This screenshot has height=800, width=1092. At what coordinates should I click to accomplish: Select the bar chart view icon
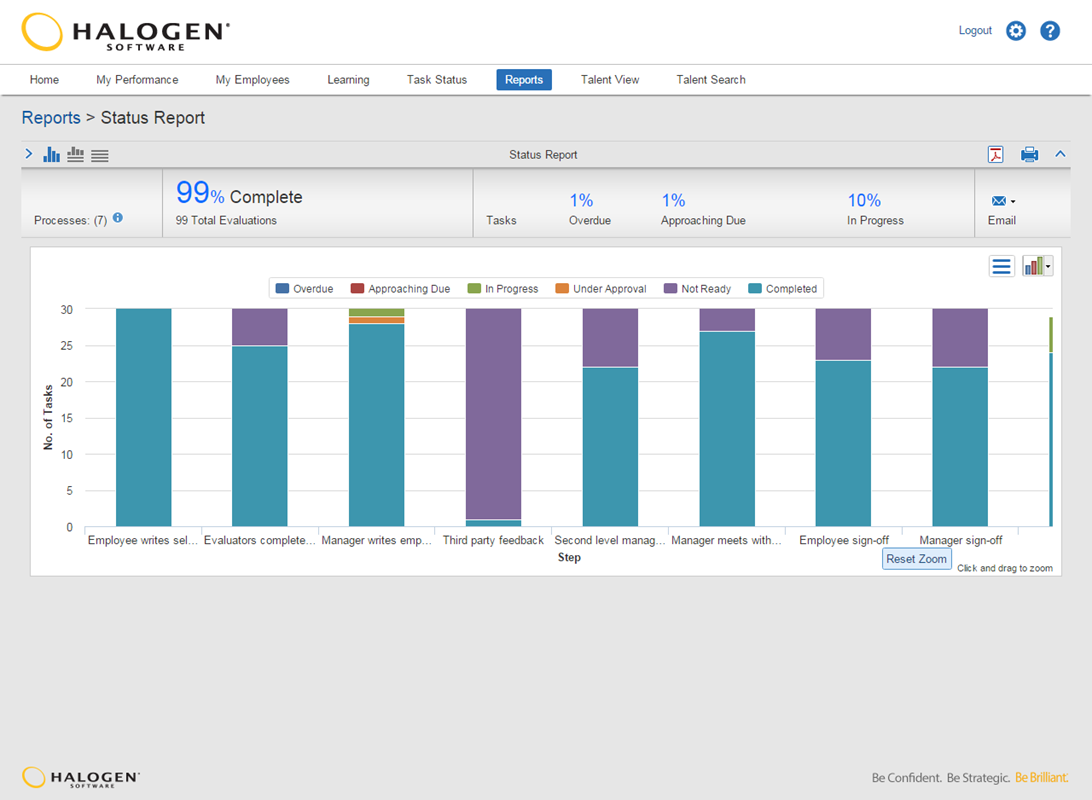click(51, 154)
